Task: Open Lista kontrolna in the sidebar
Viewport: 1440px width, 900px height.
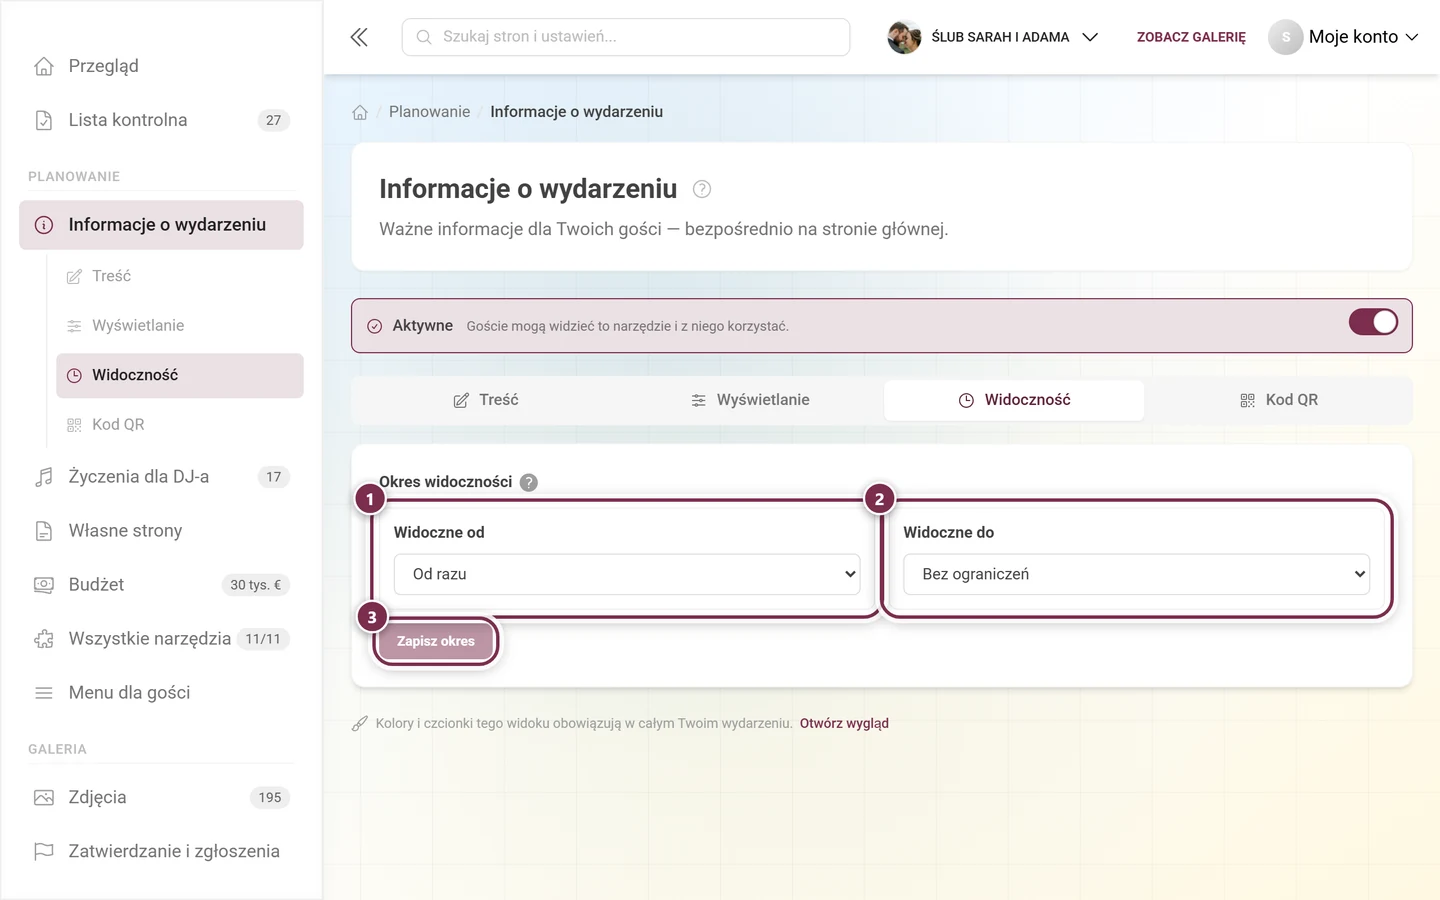Action: coord(161,120)
